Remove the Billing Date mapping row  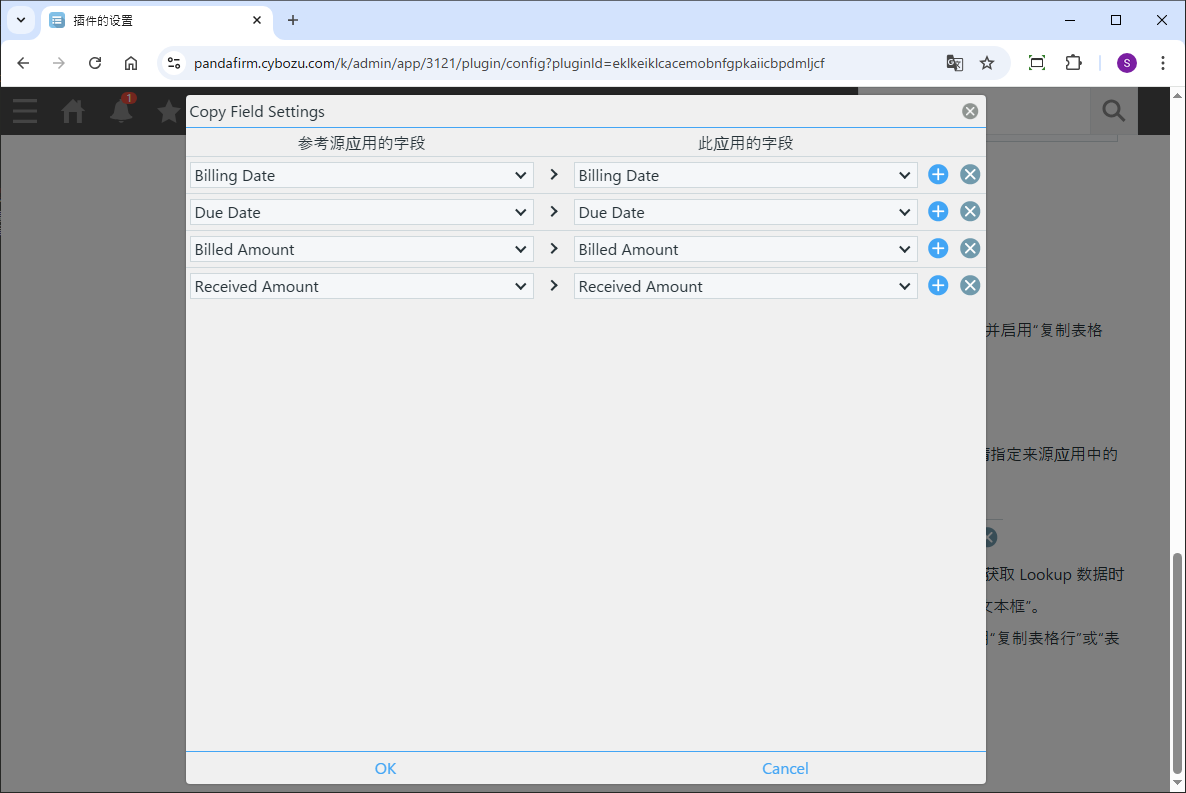pyautogui.click(x=970, y=175)
